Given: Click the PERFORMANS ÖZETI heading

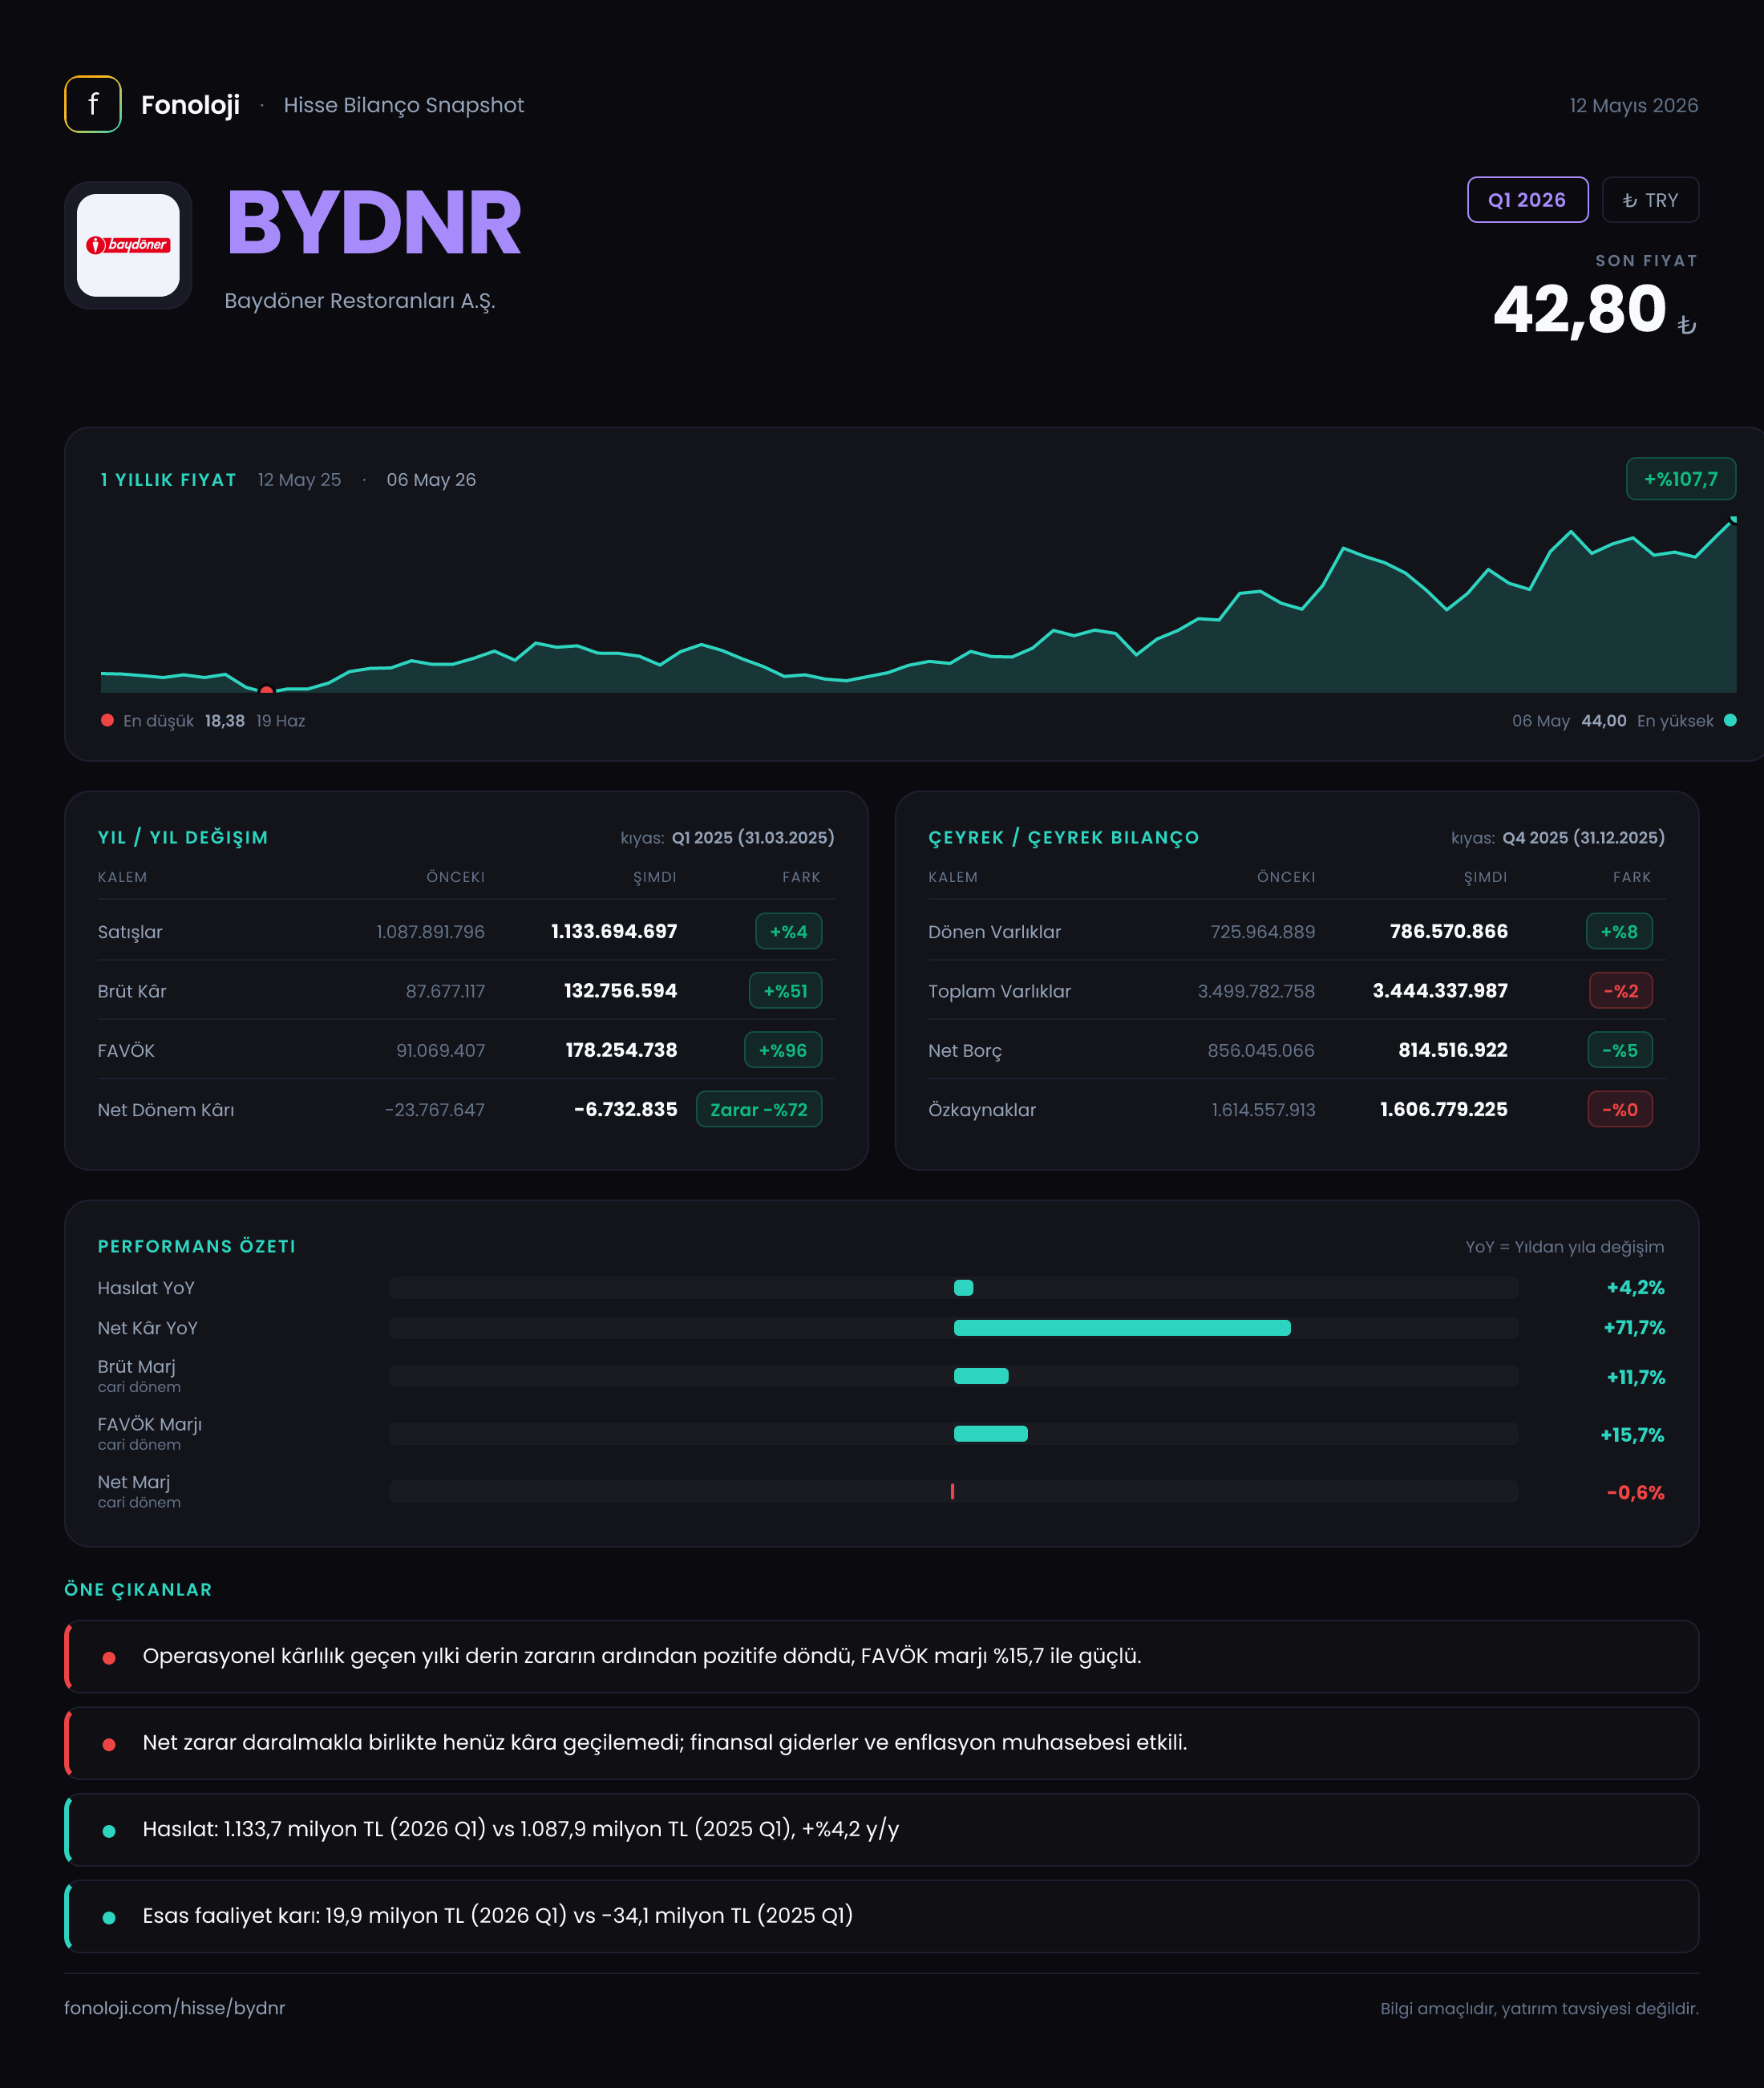Looking at the screenshot, I should pos(197,1246).
